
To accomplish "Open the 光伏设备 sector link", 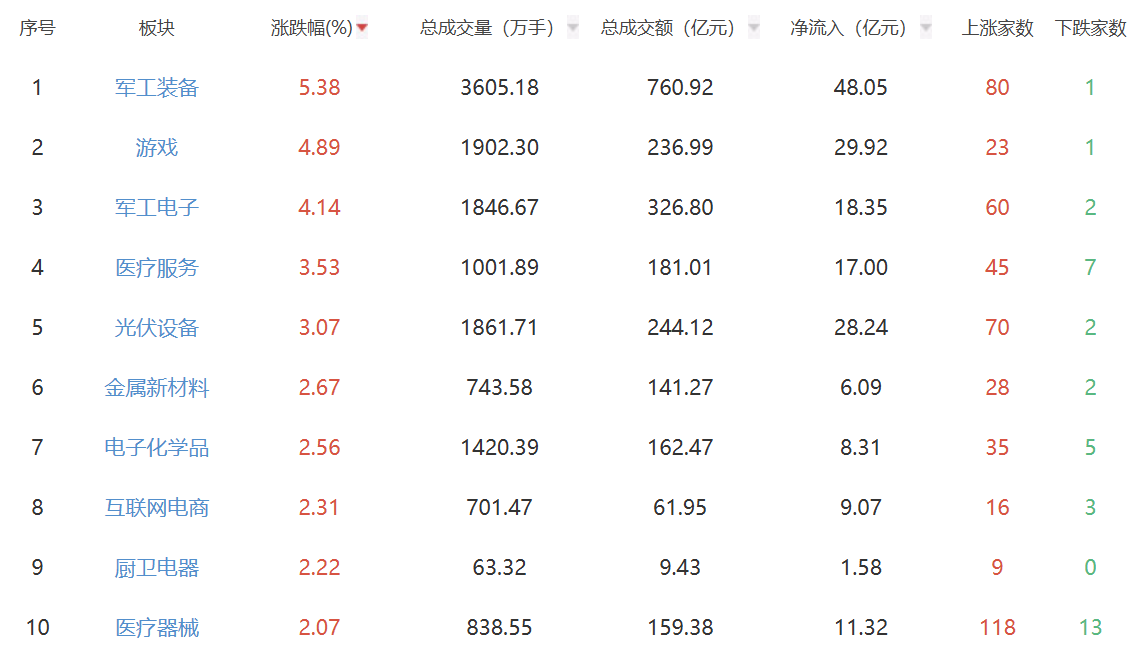I will click(157, 328).
